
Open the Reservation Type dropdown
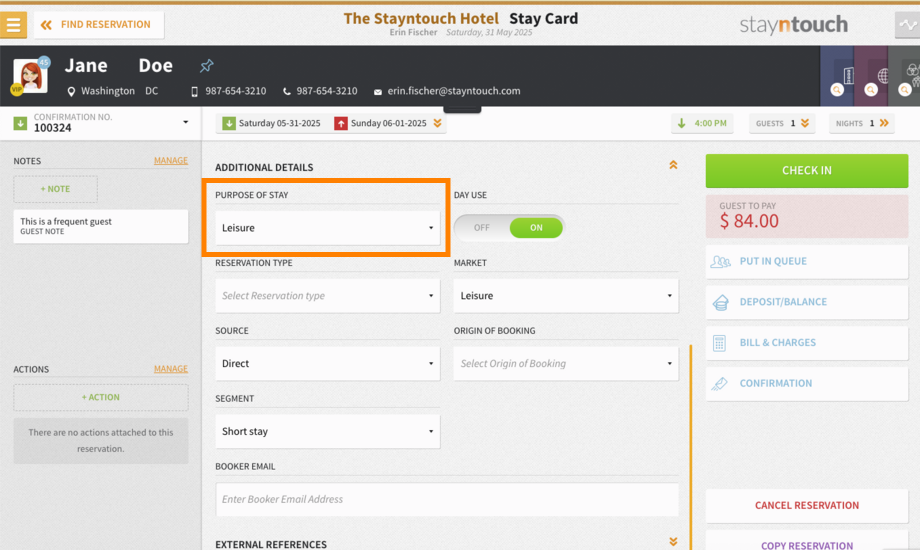[327, 296]
